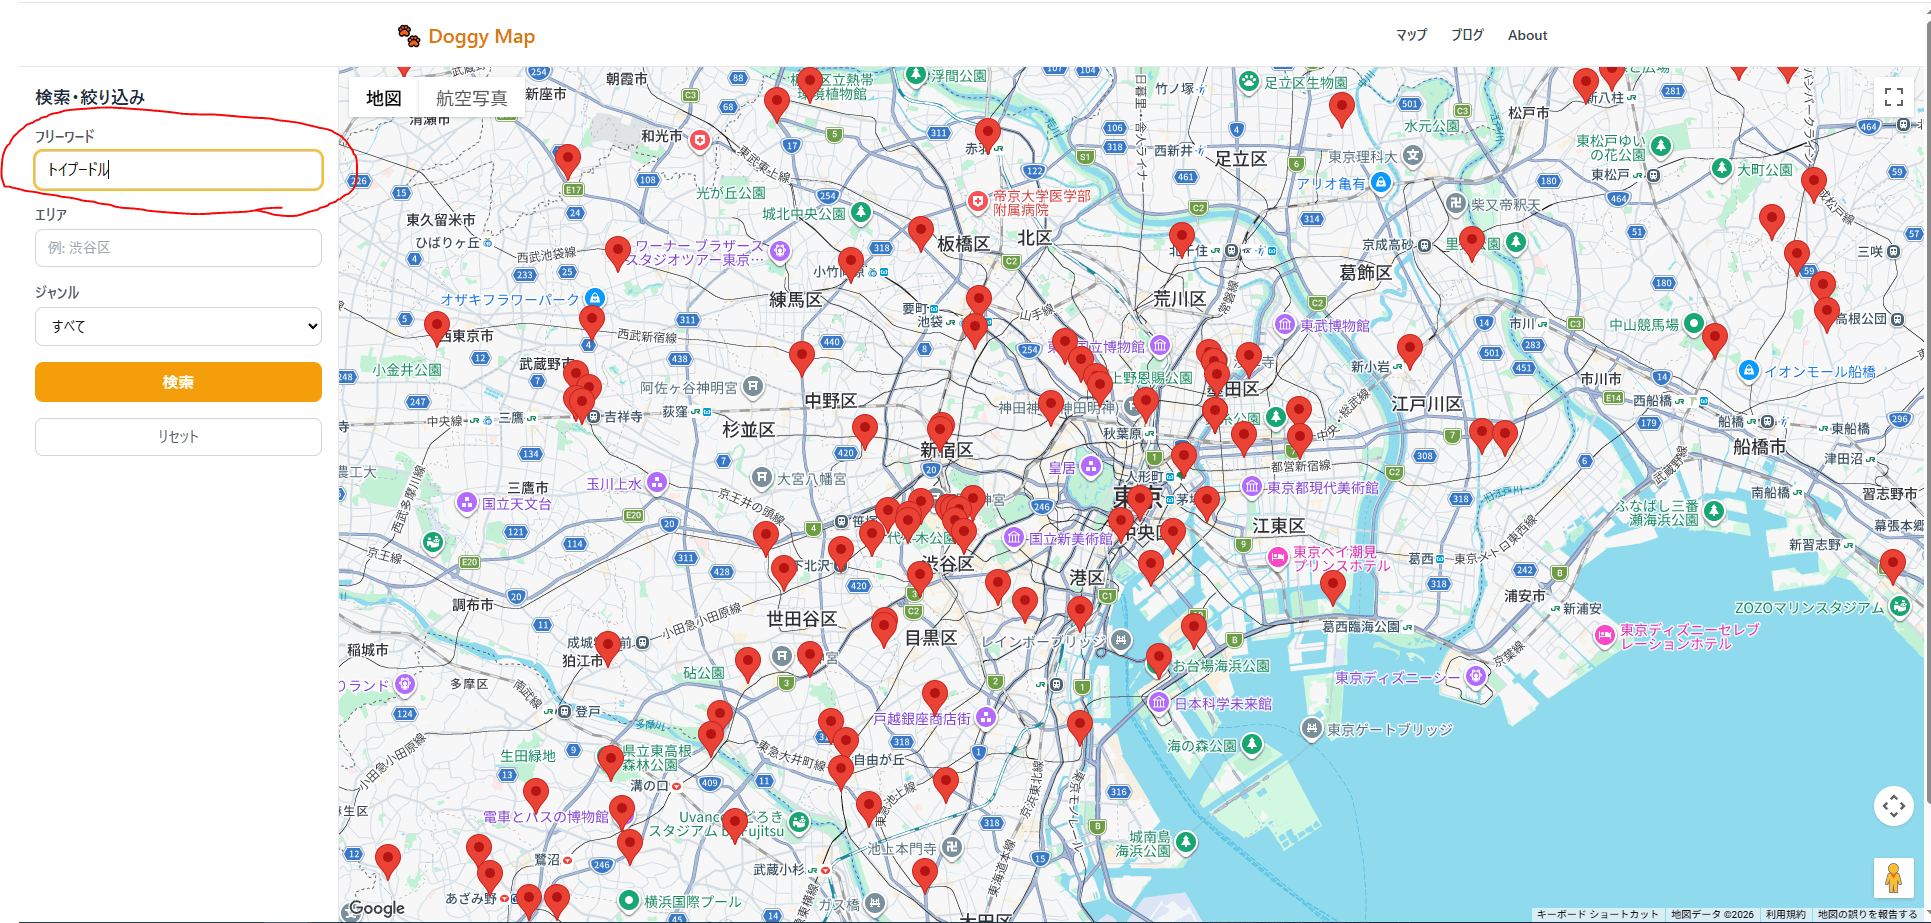Click the オザキフラワーパーク shopping icon
This screenshot has width=1931, height=923.
pos(594,298)
